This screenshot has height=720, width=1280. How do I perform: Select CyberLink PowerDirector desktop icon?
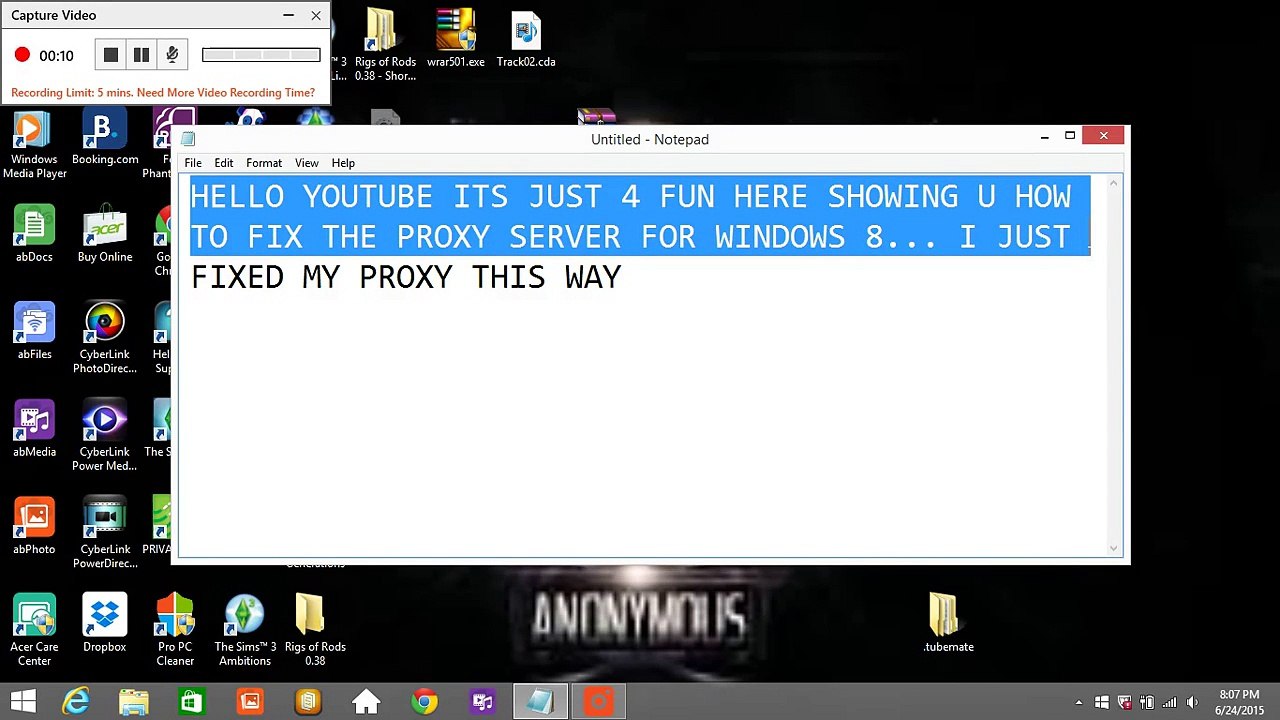(105, 533)
